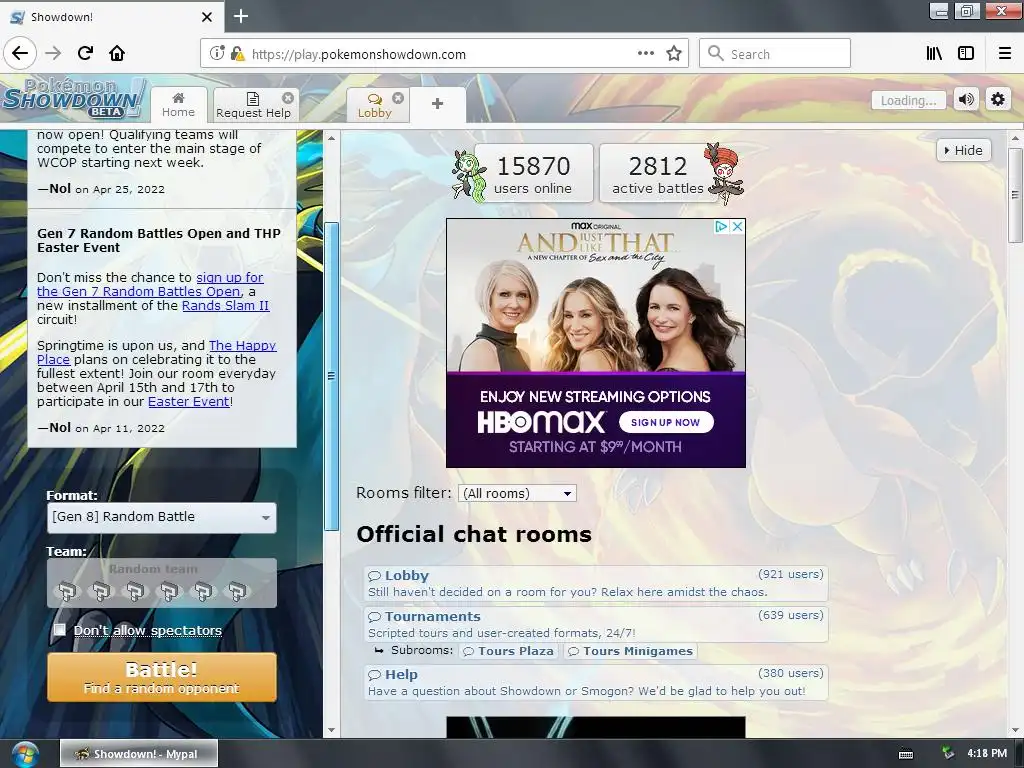The height and width of the screenshot is (768, 1024).
Task: Close the Showdown! browser tab
Action: point(206,17)
